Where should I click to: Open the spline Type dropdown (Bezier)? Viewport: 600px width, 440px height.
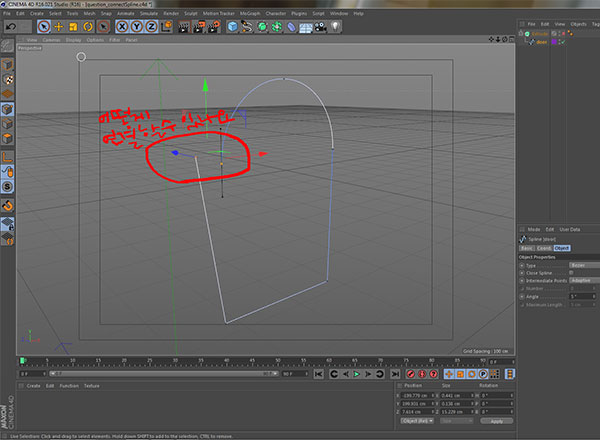tap(584, 265)
